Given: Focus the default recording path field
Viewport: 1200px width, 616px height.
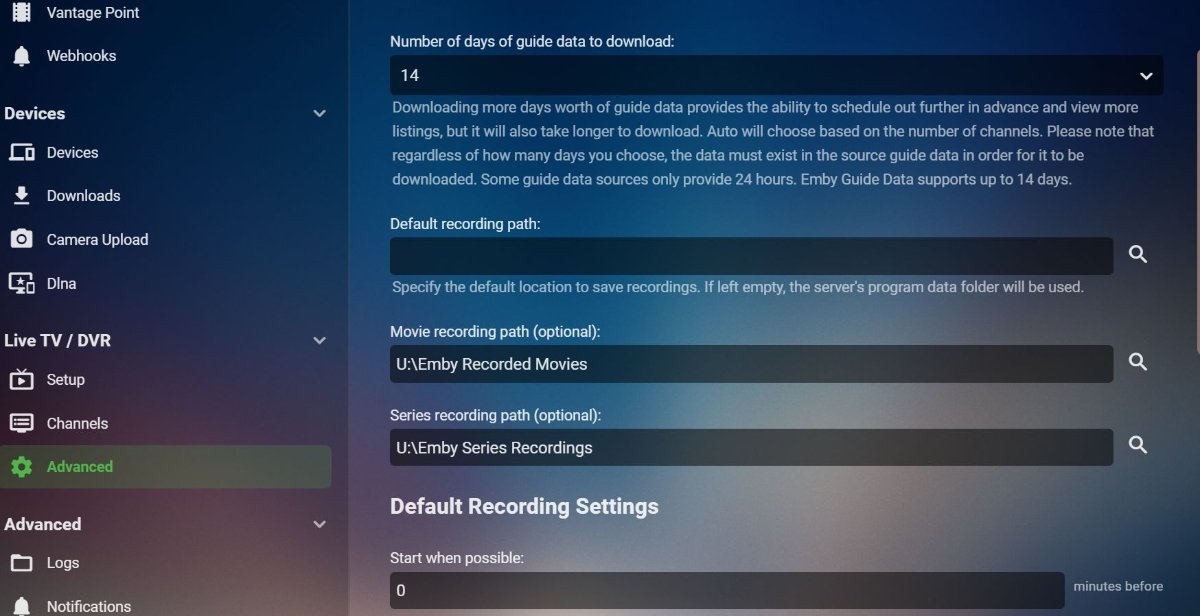Looking at the screenshot, I should point(751,256).
